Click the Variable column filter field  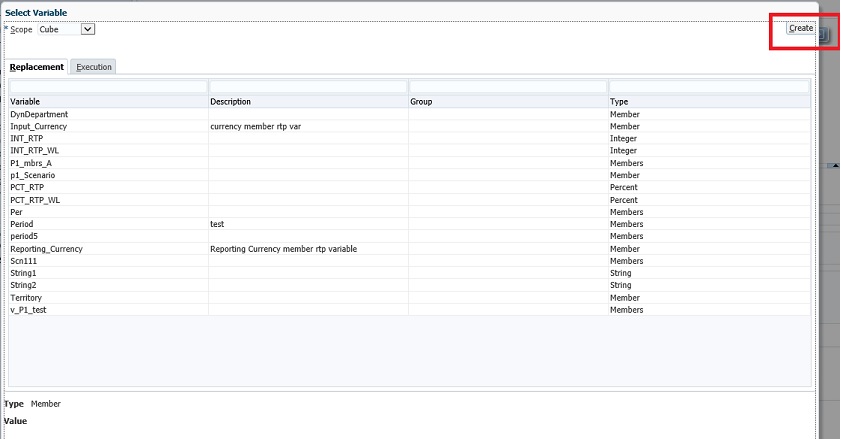point(108,87)
